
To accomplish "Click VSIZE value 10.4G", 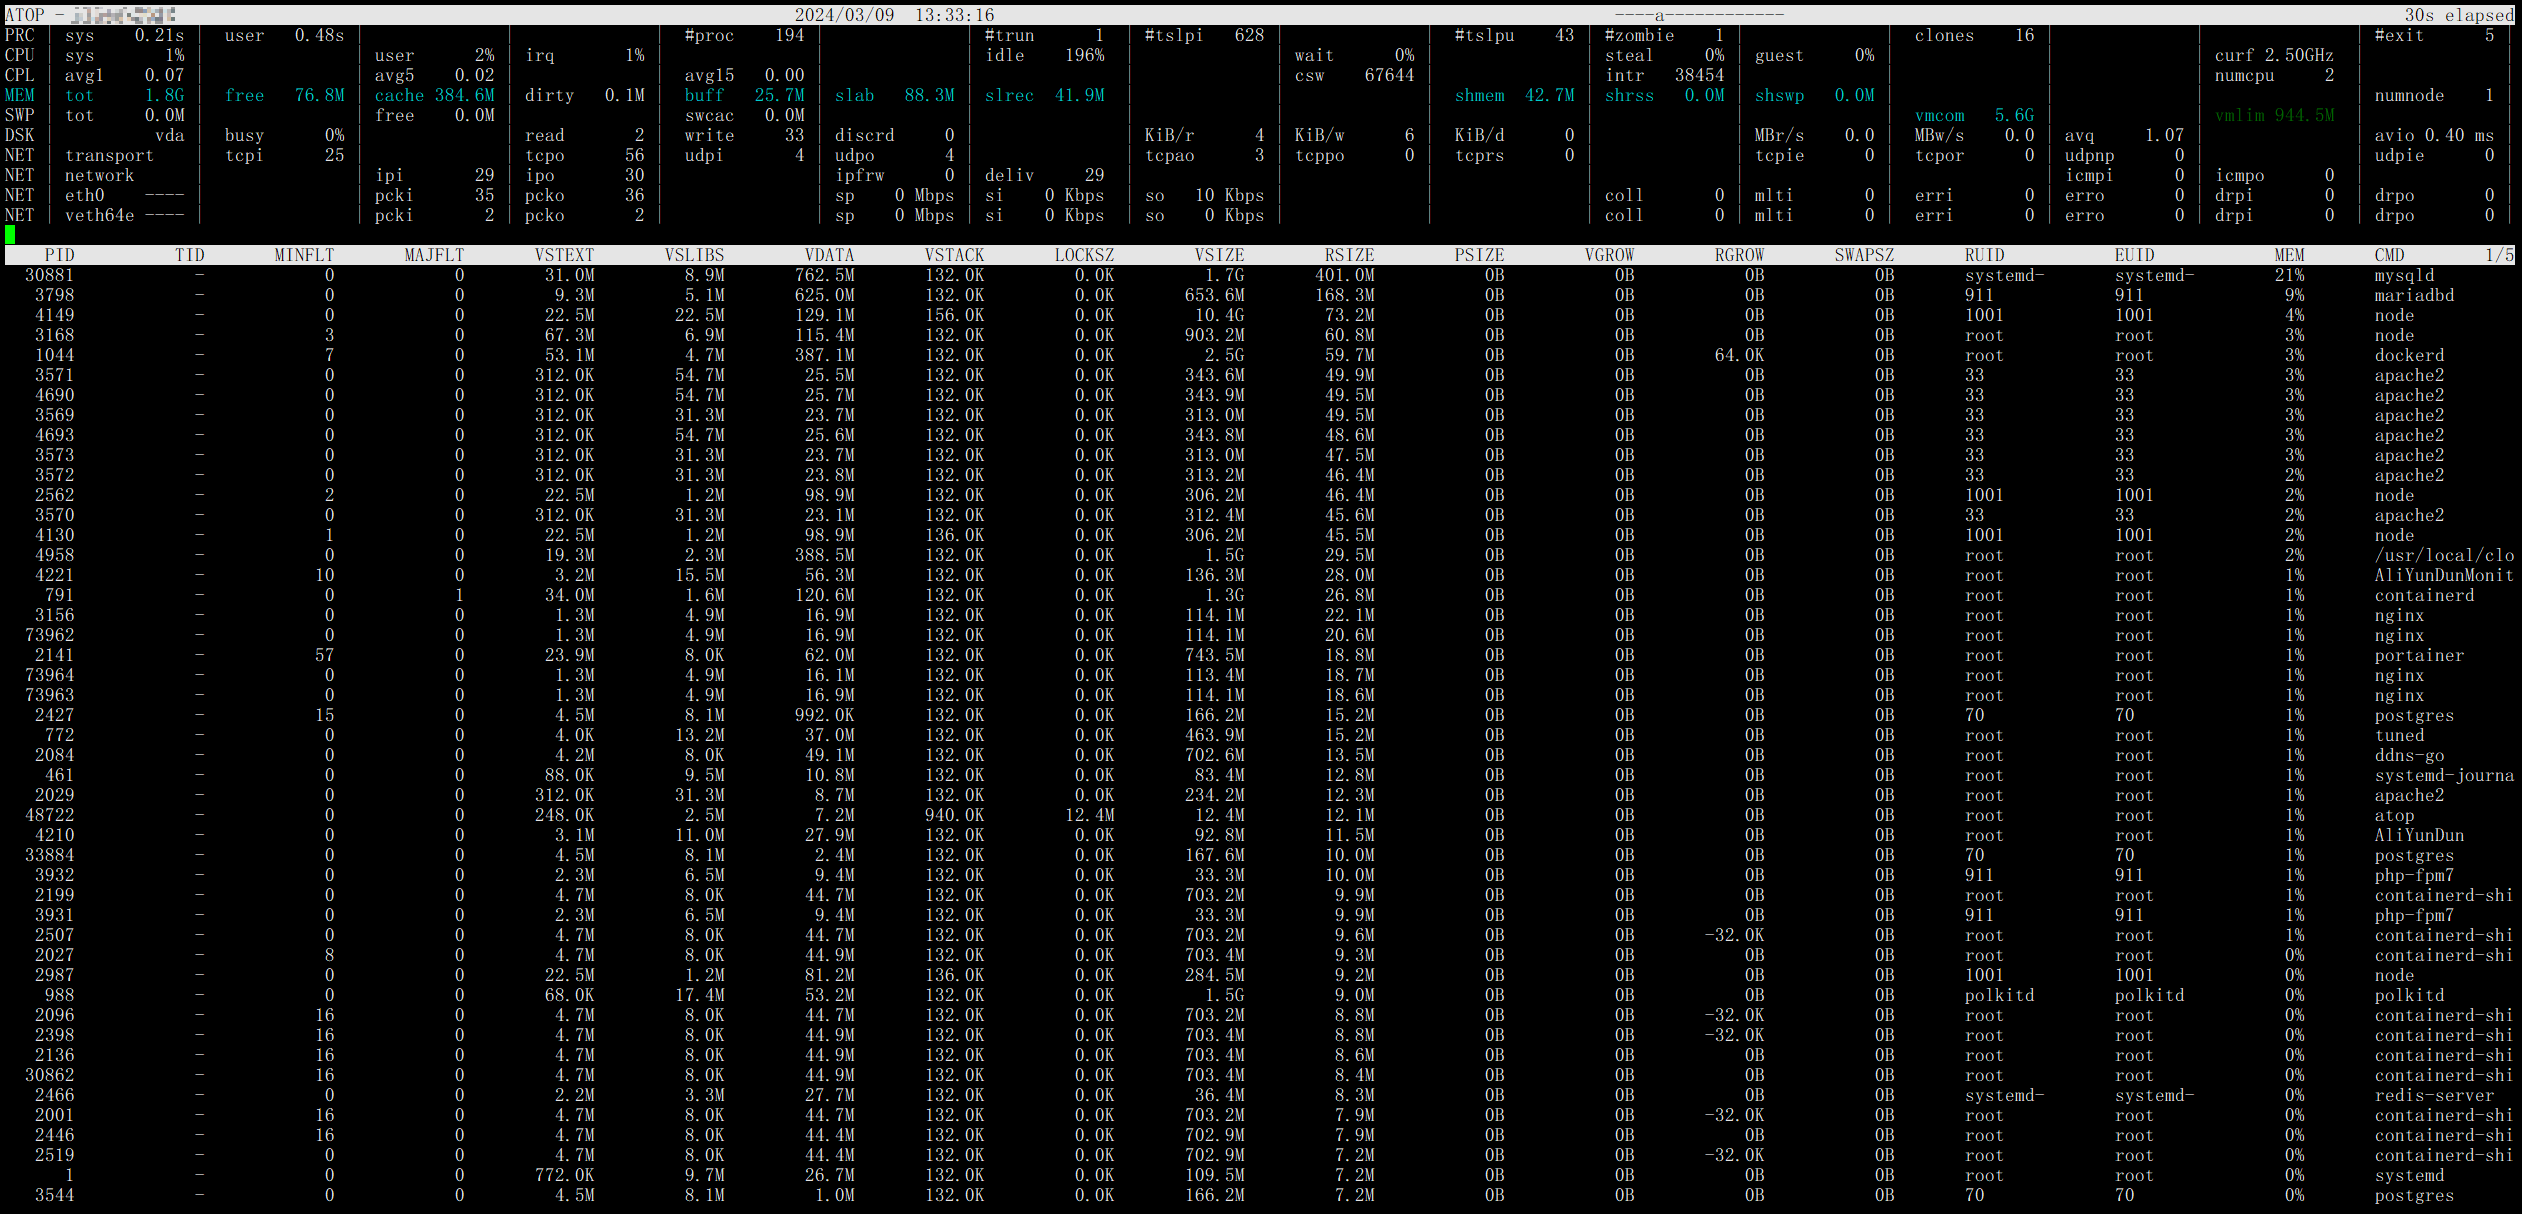I will click(1219, 315).
